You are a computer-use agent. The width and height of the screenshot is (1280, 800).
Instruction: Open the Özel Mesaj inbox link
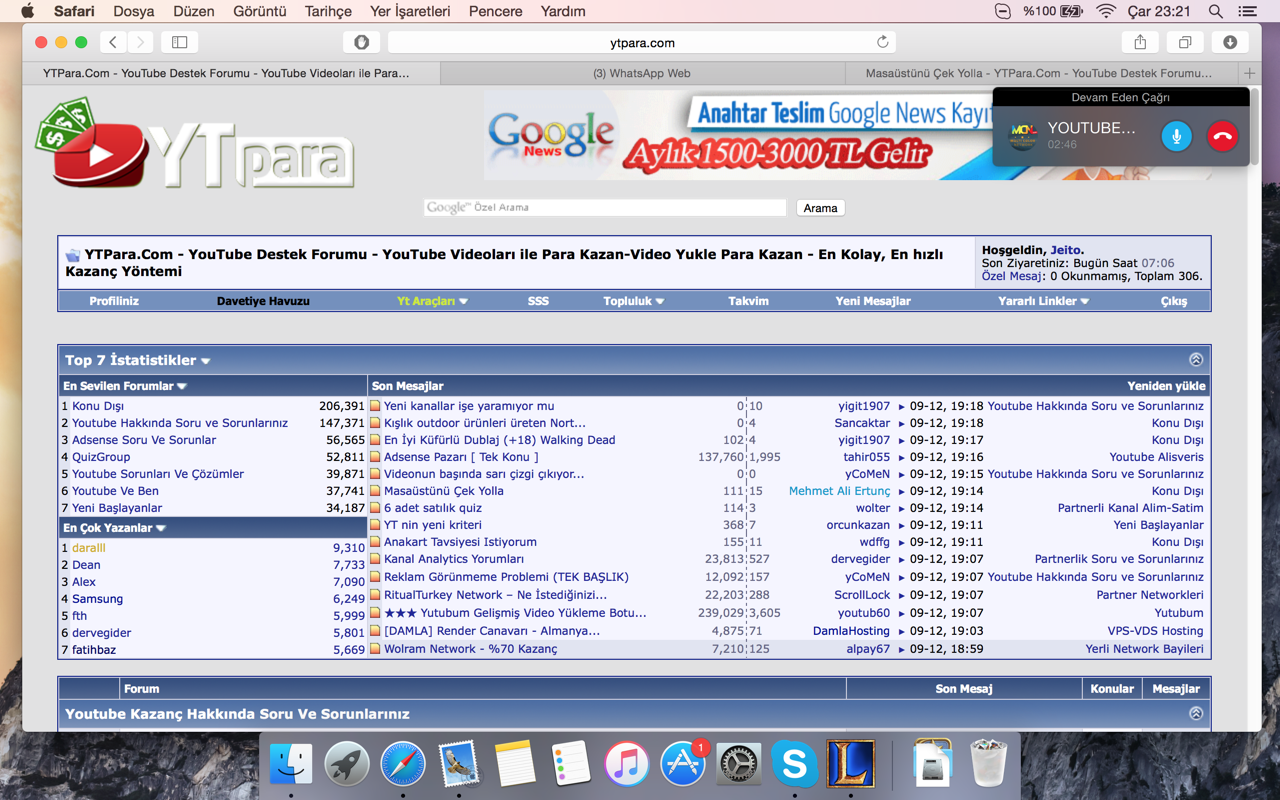pyautogui.click(x=1012, y=276)
